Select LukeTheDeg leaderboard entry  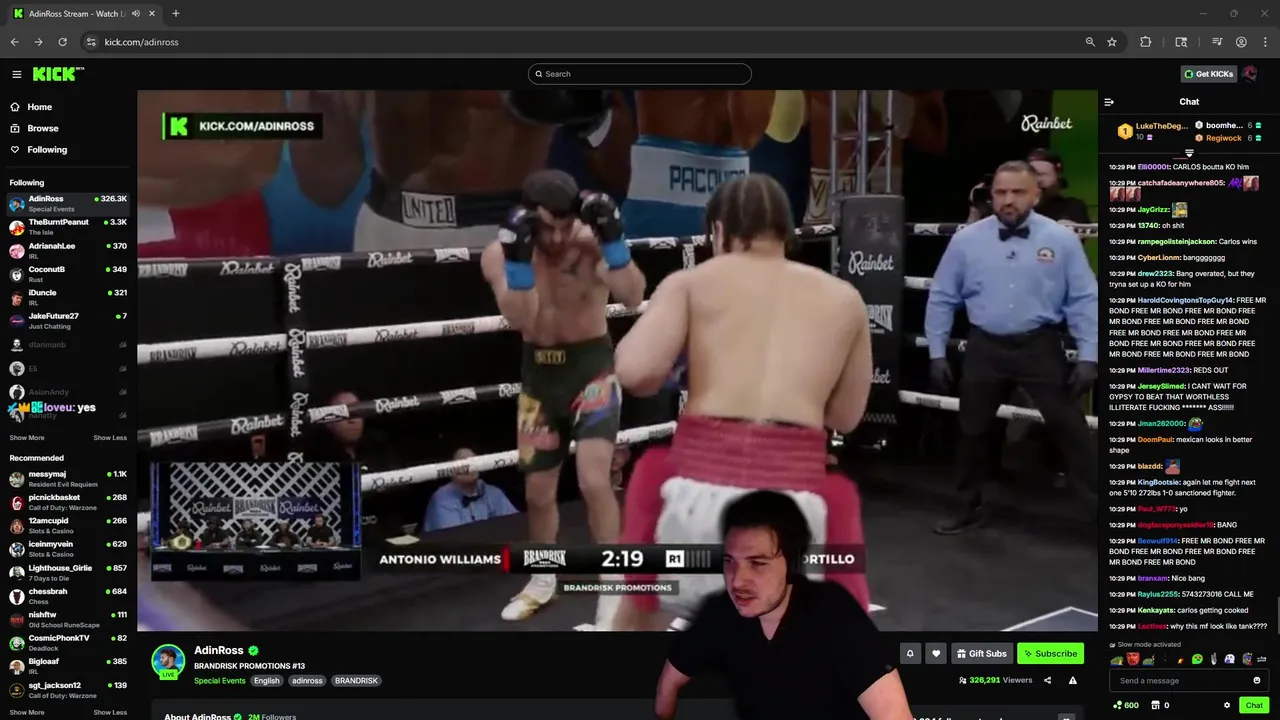coord(1155,131)
